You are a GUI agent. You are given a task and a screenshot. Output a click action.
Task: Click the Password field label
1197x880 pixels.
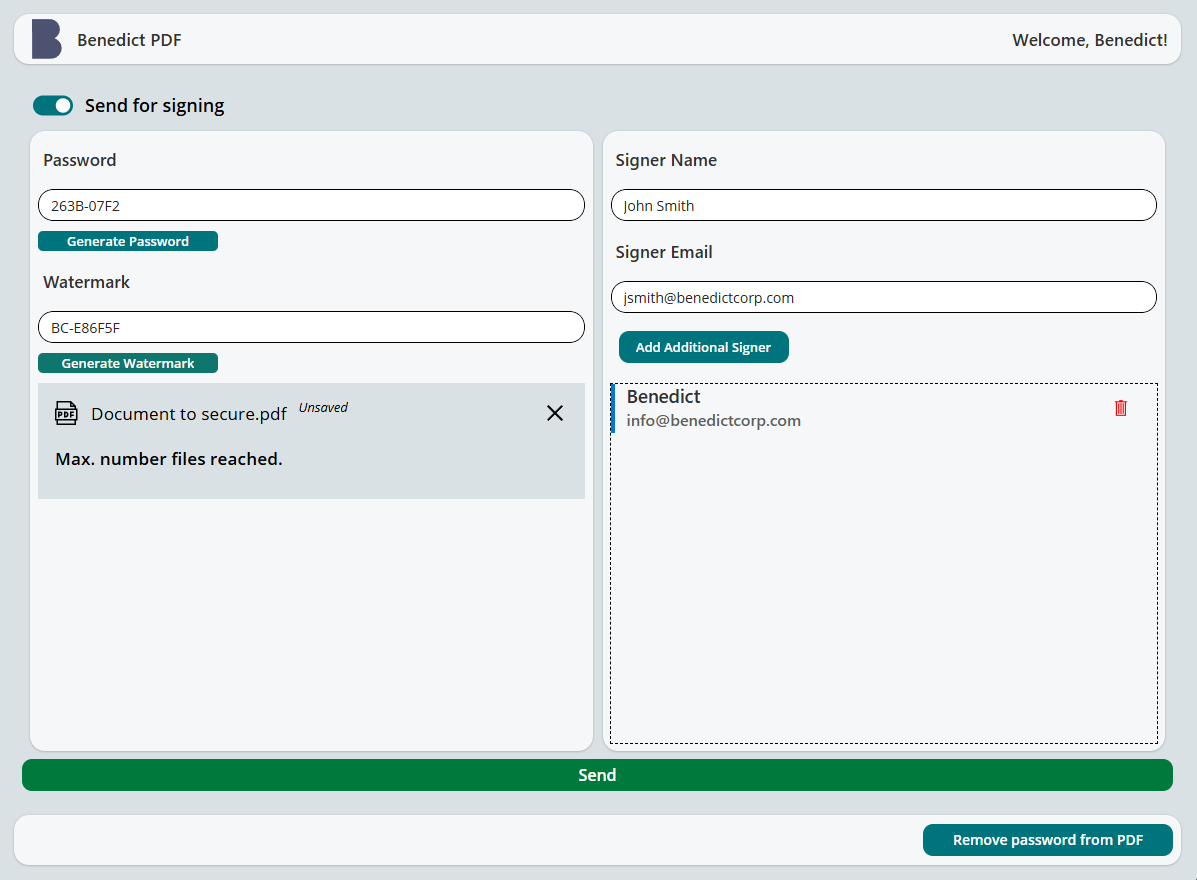[x=79, y=160]
